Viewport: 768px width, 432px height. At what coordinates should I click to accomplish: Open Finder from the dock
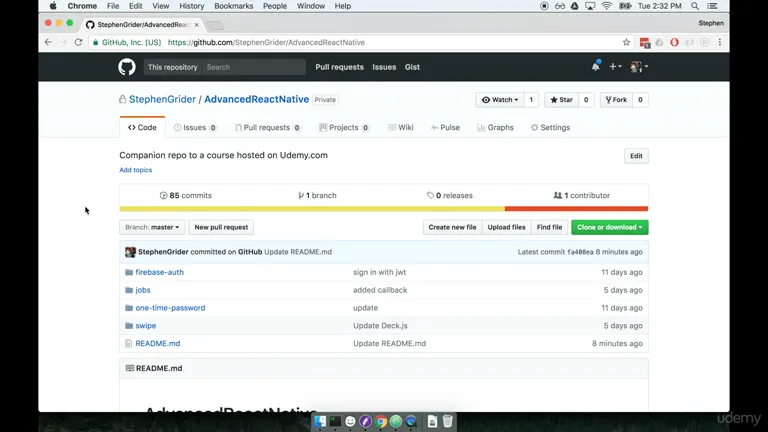(320, 421)
